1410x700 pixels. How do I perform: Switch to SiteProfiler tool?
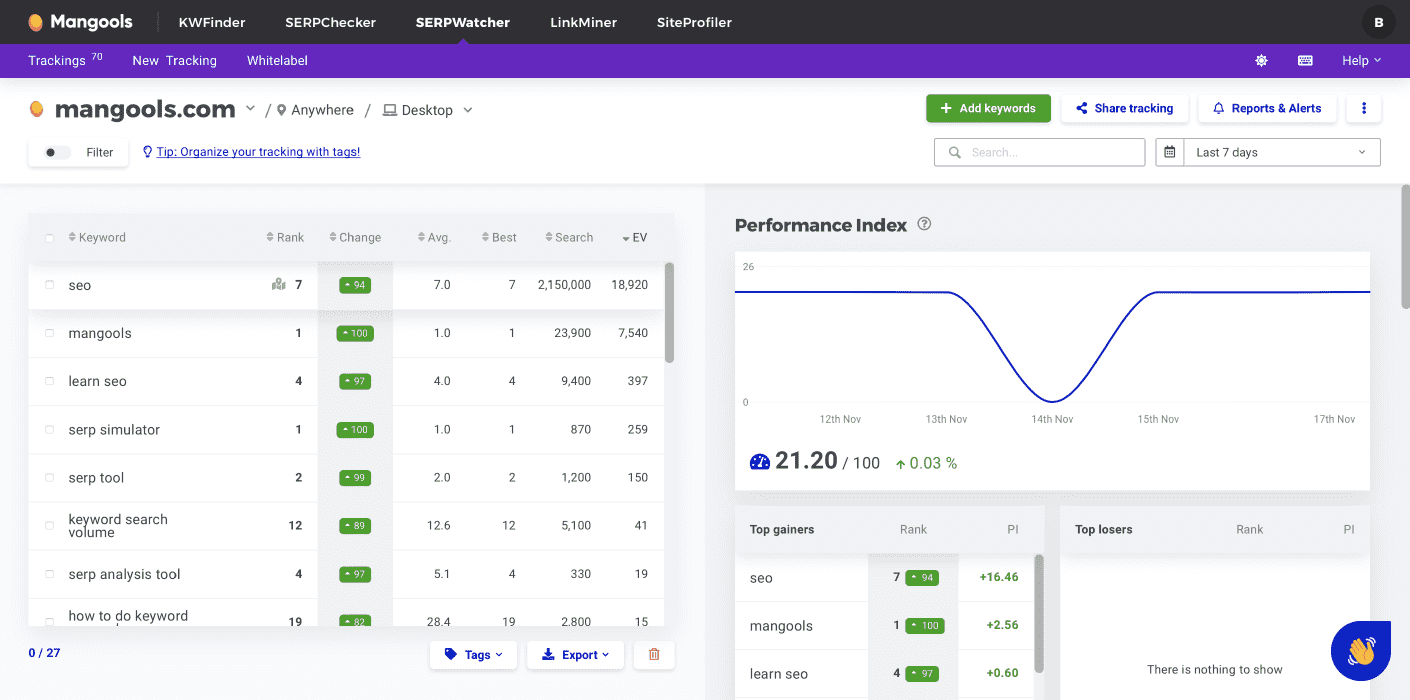click(695, 22)
